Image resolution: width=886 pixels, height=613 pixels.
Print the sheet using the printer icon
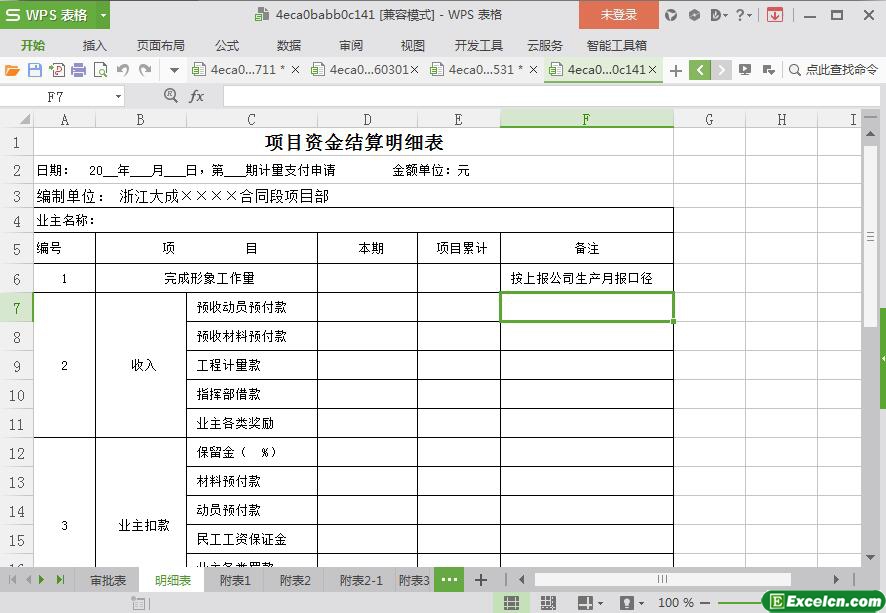(79, 70)
